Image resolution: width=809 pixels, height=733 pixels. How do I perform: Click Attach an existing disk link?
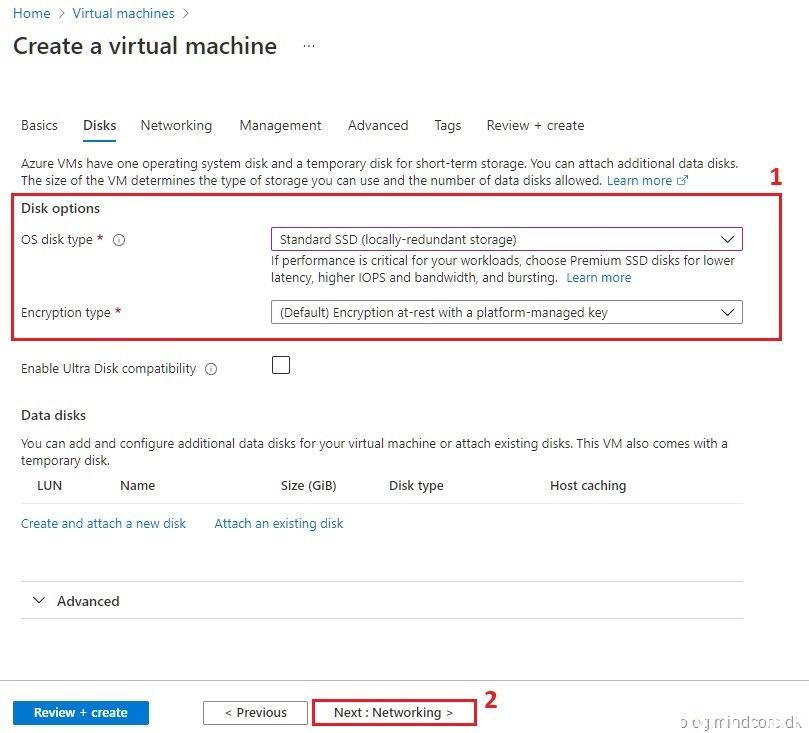pyautogui.click(x=278, y=523)
